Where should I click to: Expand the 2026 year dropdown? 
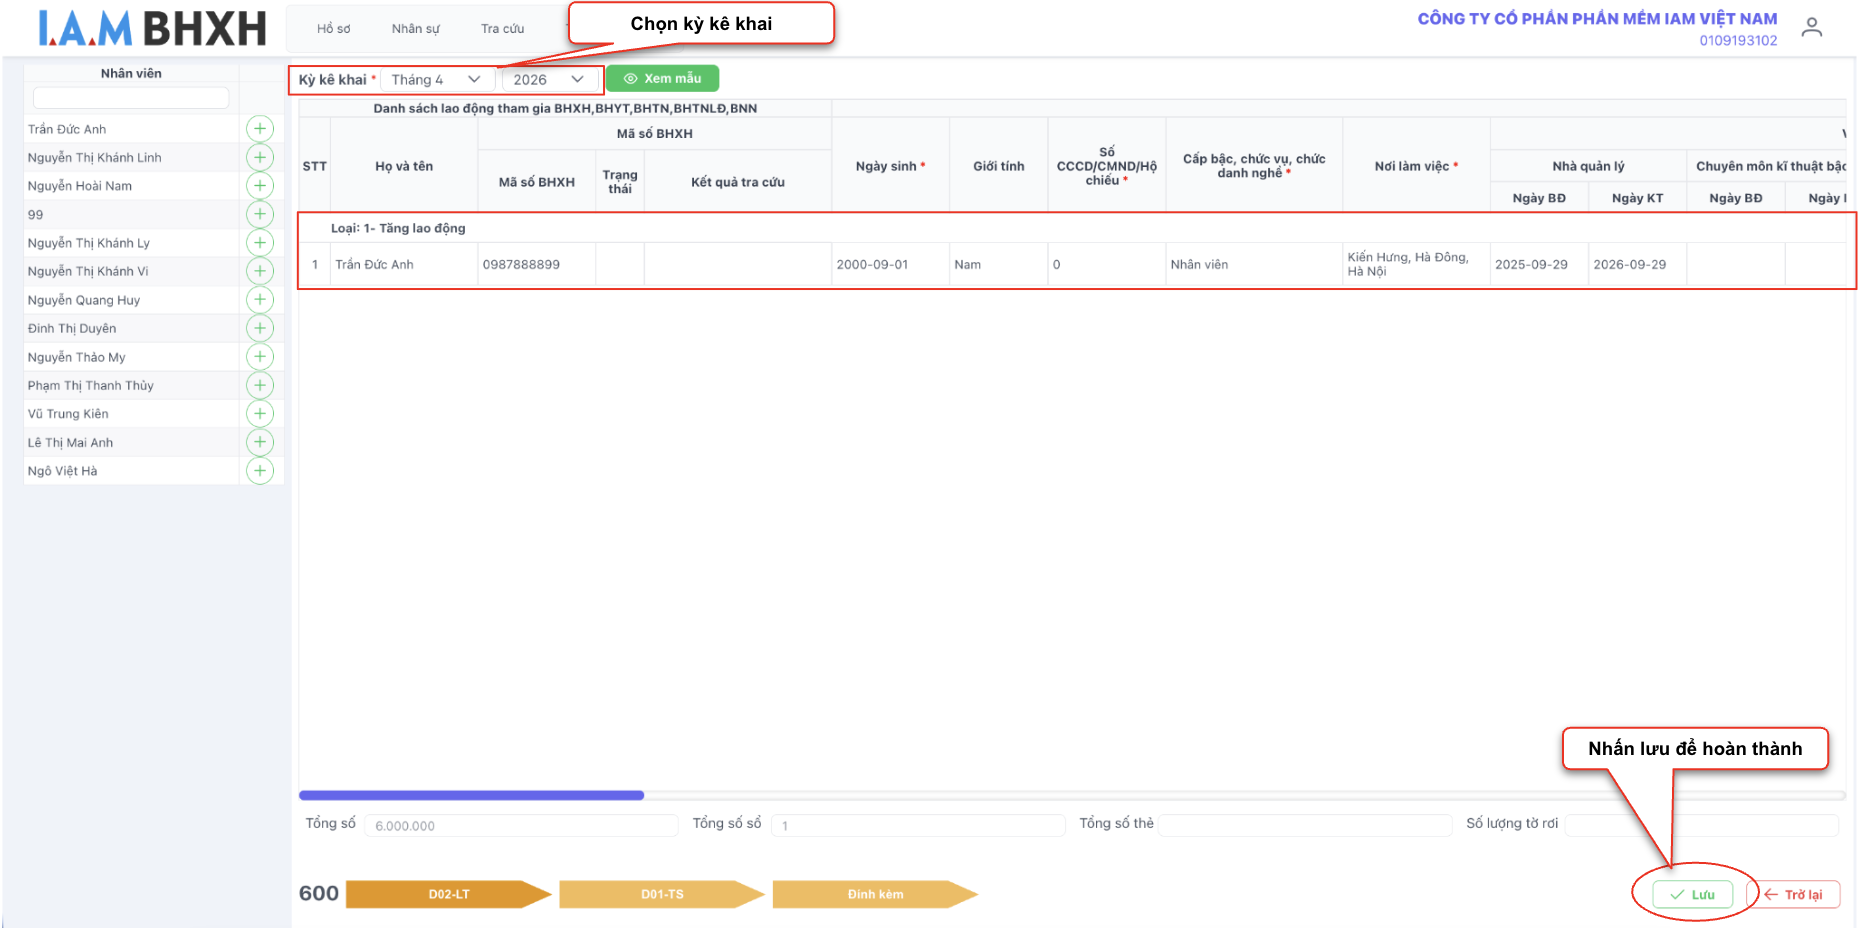[548, 80]
